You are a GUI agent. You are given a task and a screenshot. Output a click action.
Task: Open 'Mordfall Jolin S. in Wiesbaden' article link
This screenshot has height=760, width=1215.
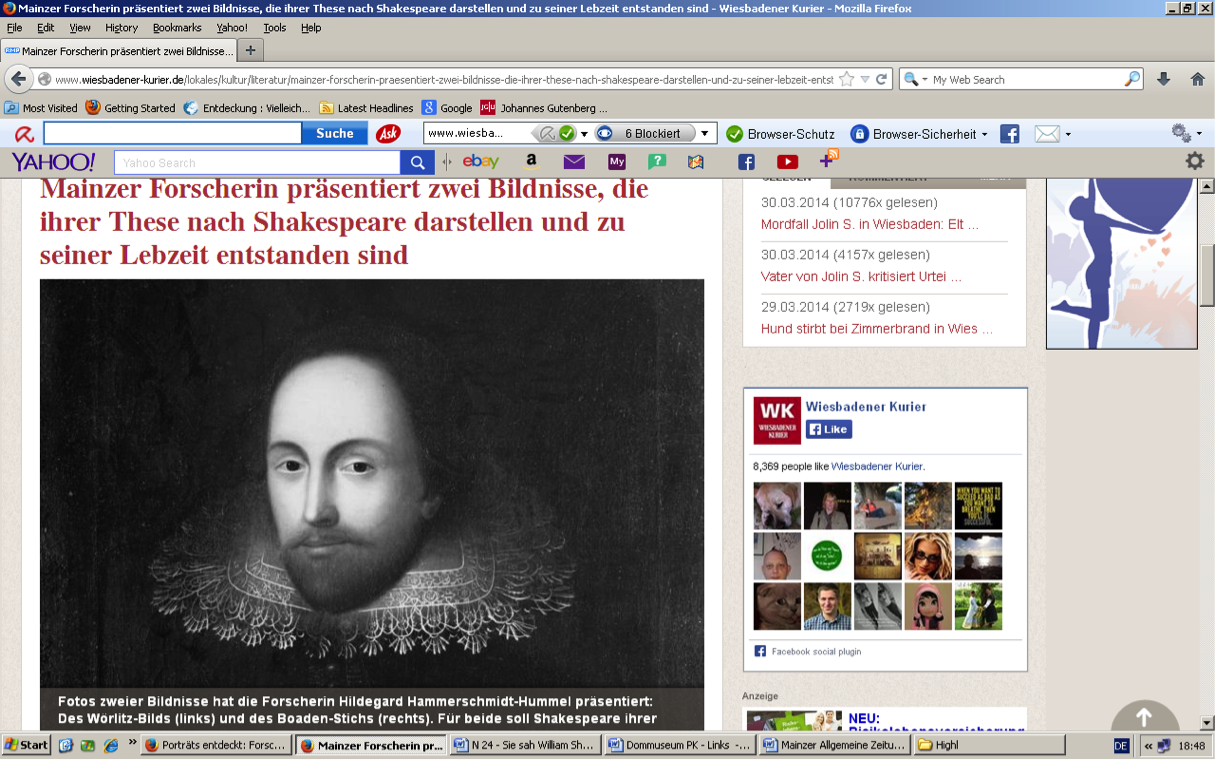(870, 224)
